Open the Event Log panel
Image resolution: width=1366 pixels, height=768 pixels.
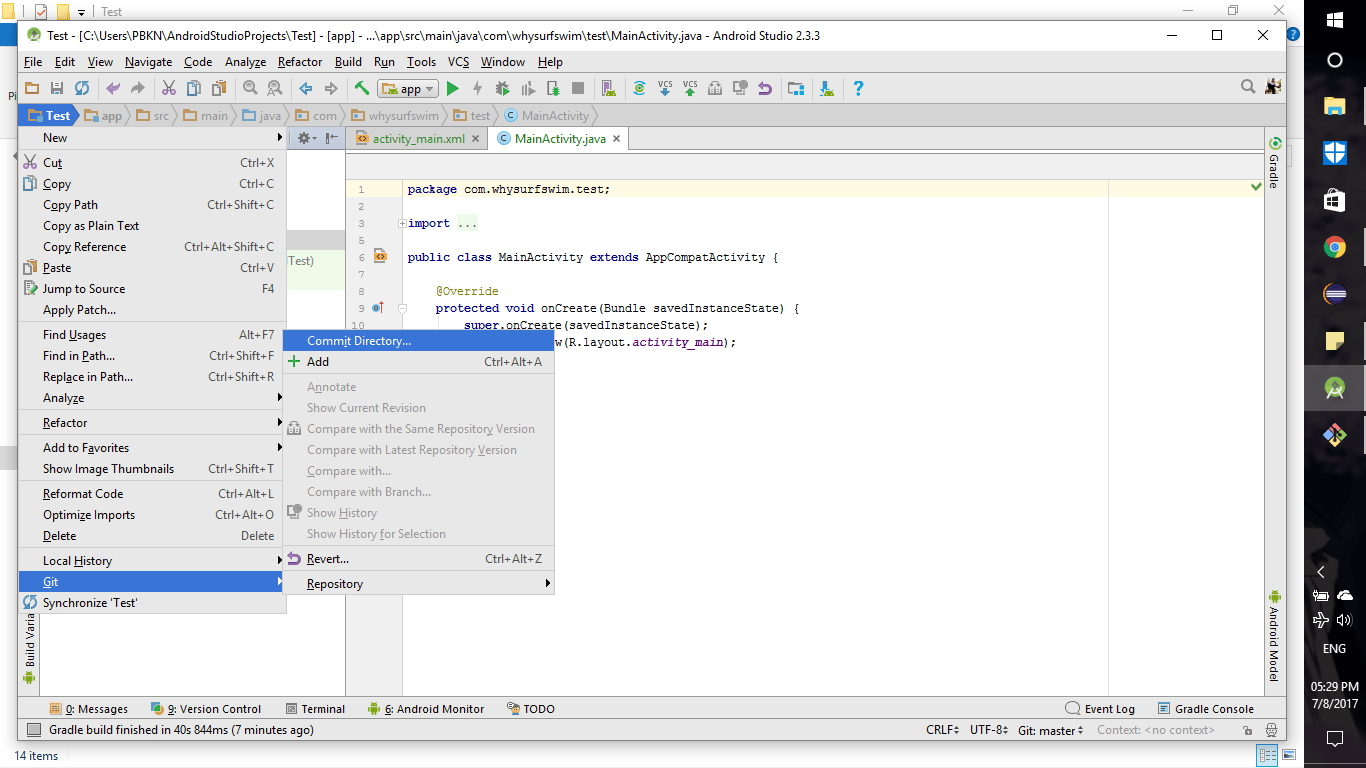click(x=1100, y=709)
